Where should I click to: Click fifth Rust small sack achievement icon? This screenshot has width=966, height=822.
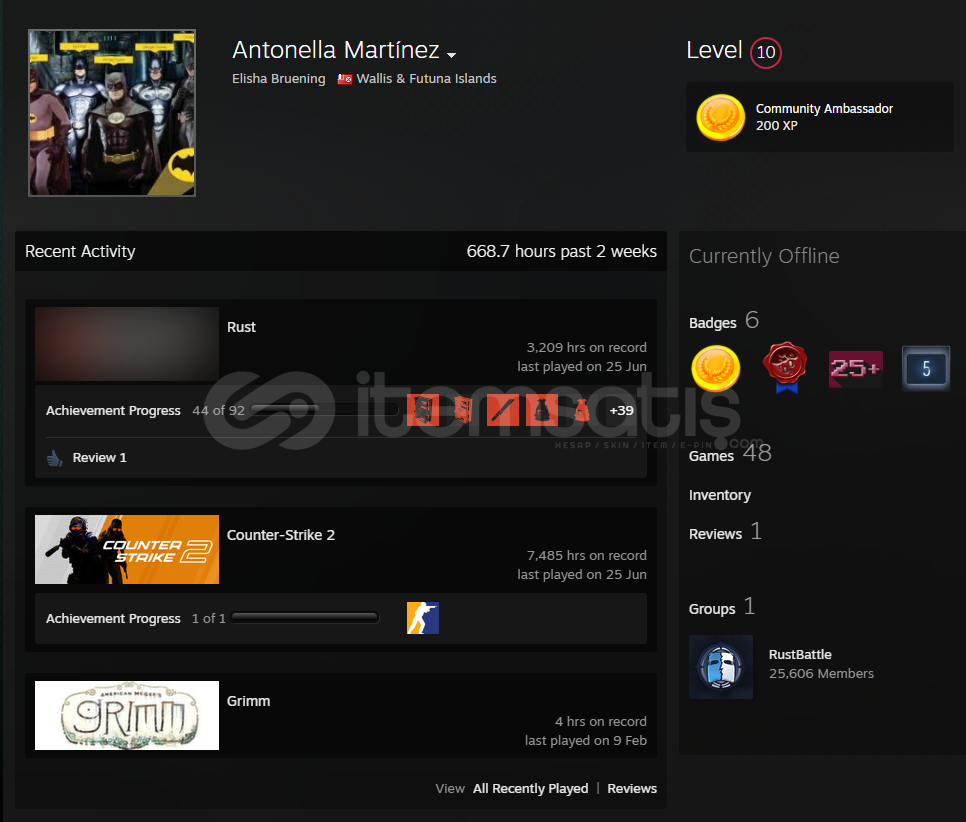click(x=582, y=410)
